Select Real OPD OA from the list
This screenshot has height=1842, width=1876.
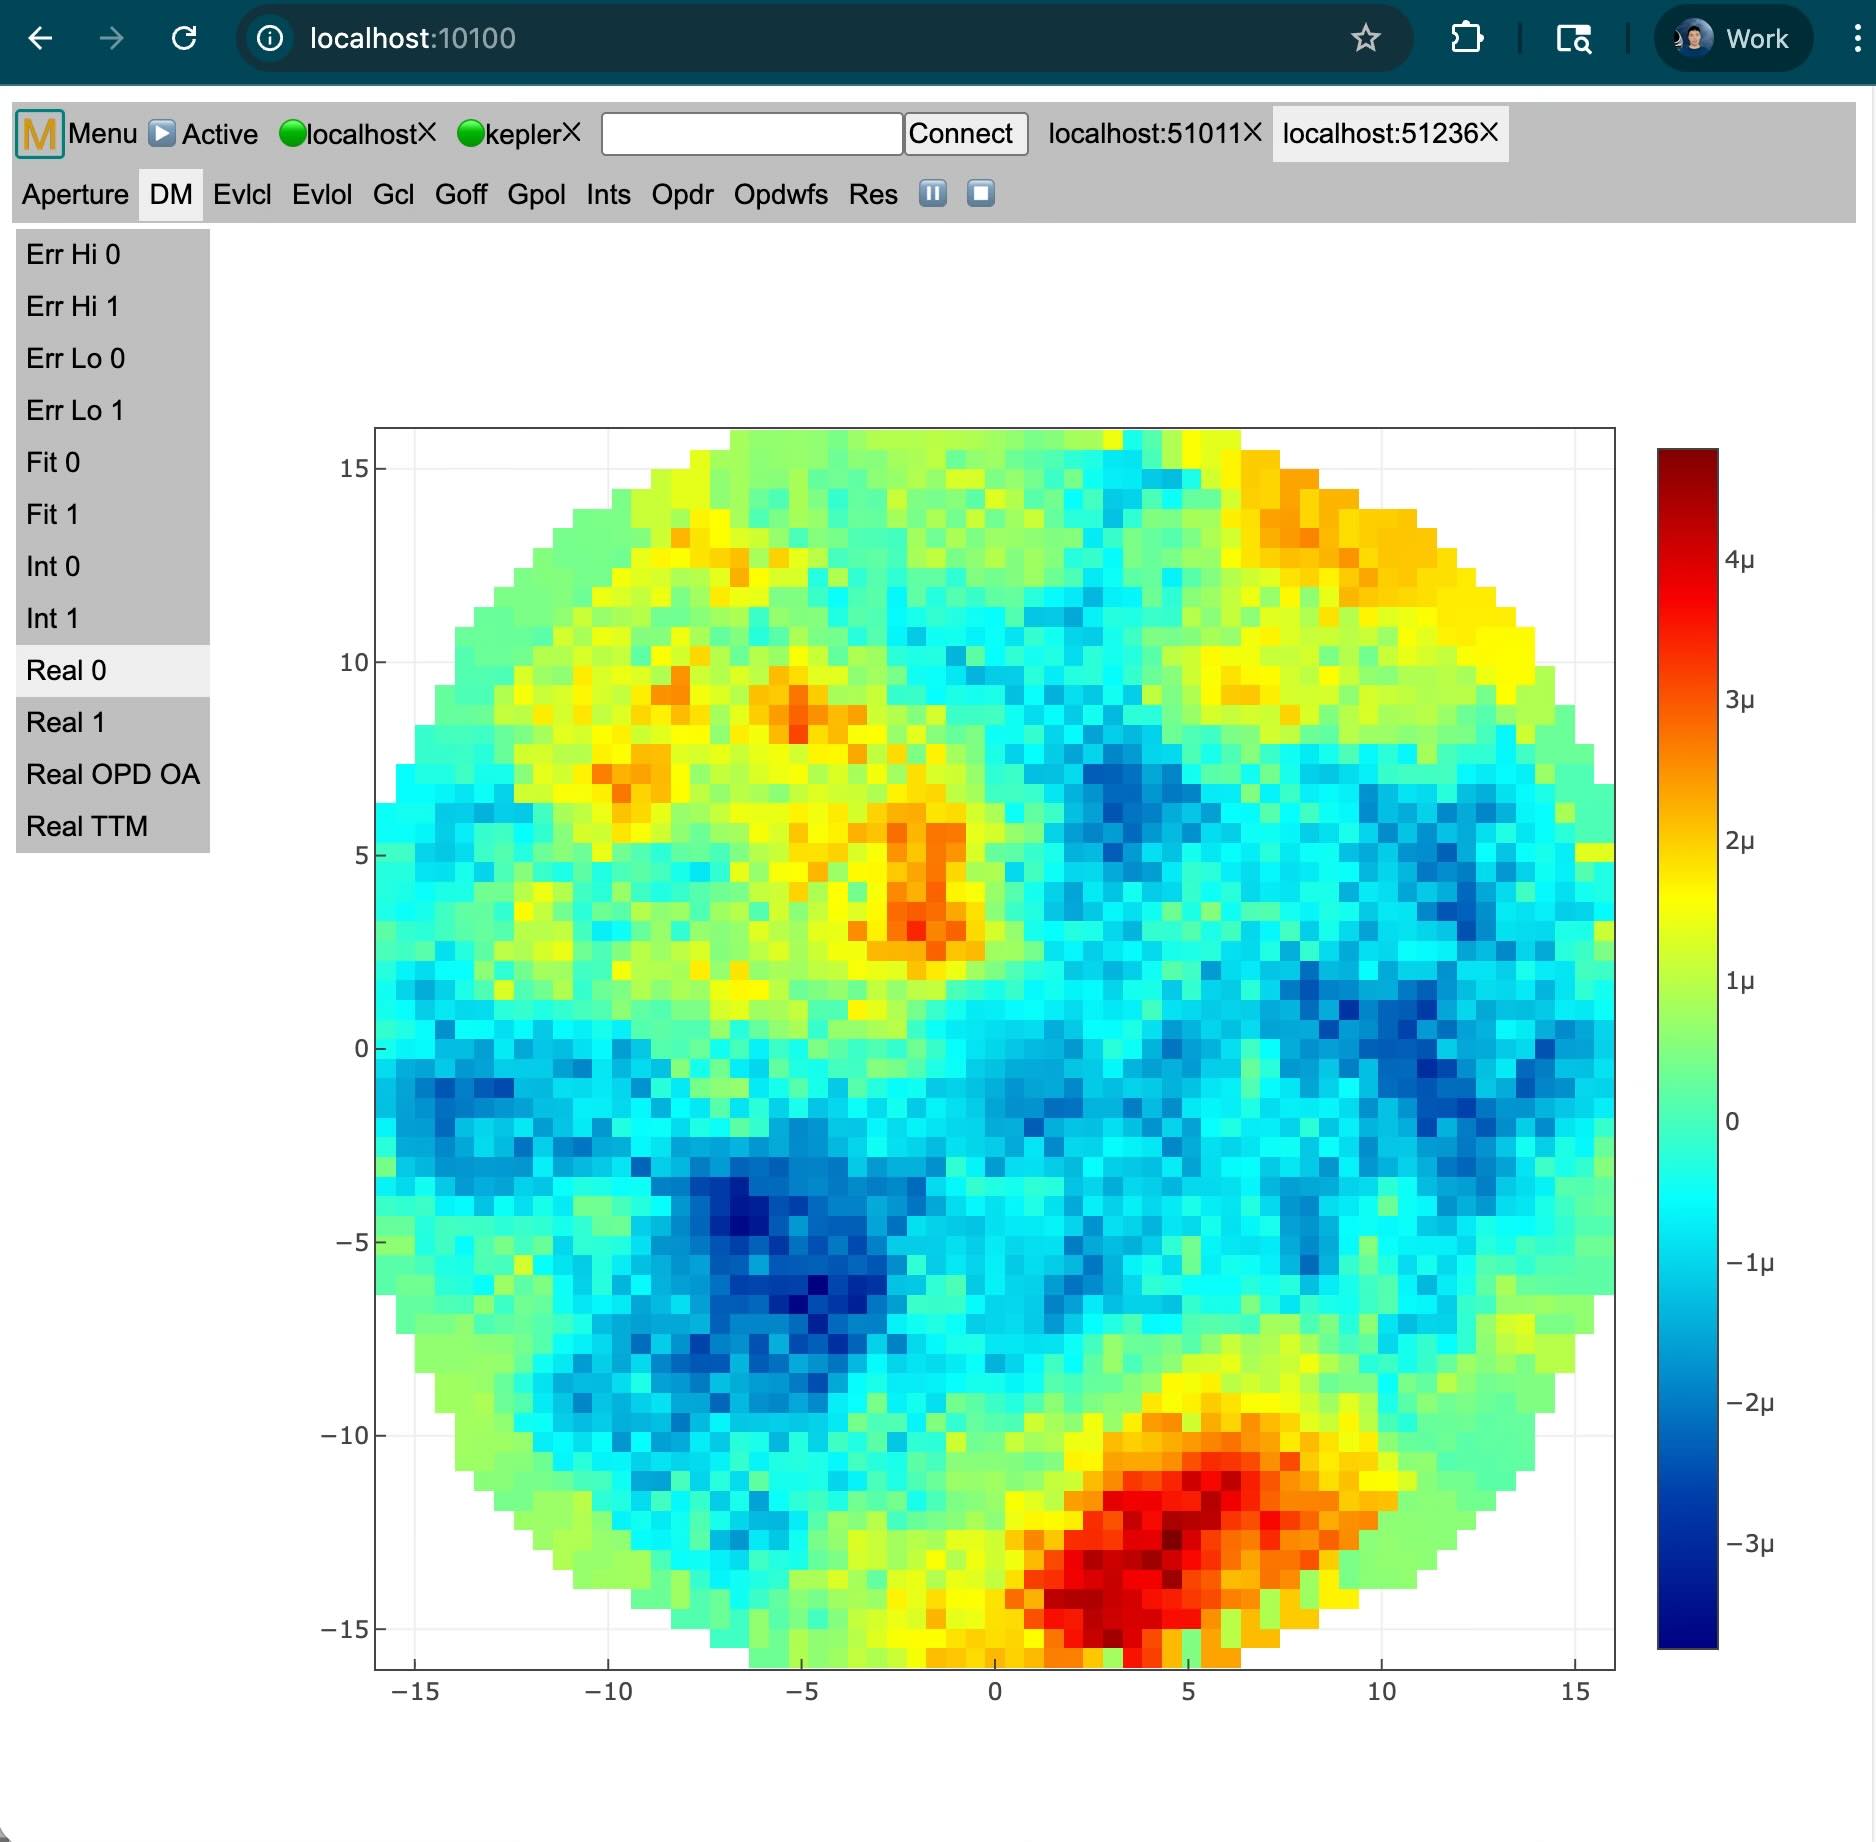pyautogui.click(x=112, y=774)
